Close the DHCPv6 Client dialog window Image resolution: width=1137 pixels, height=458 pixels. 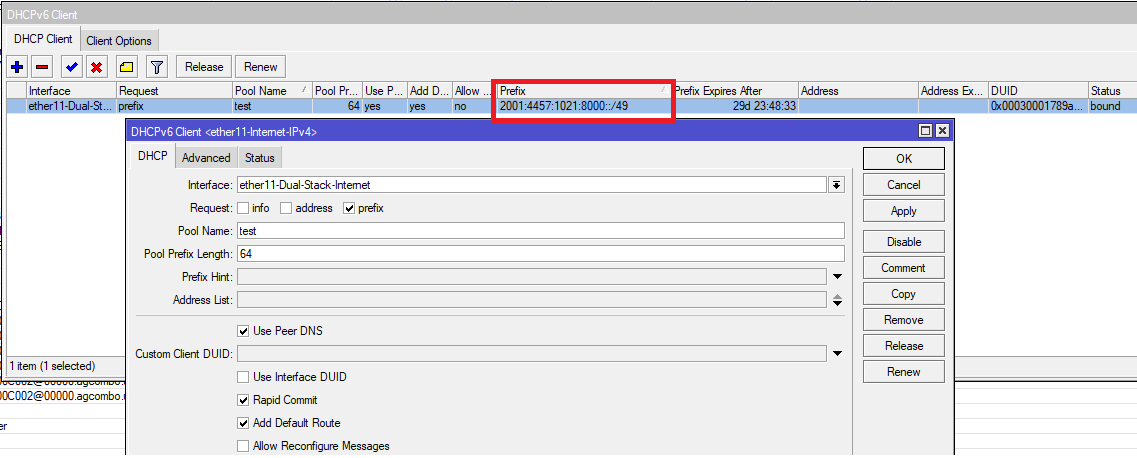941,130
